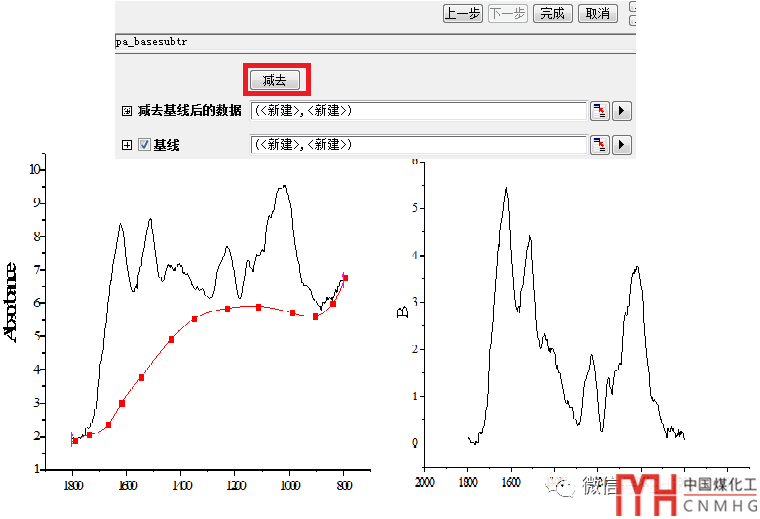The width and height of the screenshot is (760, 519).
Task: Click y-axis label 5 in right graph
Action: [x=415, y=208]
